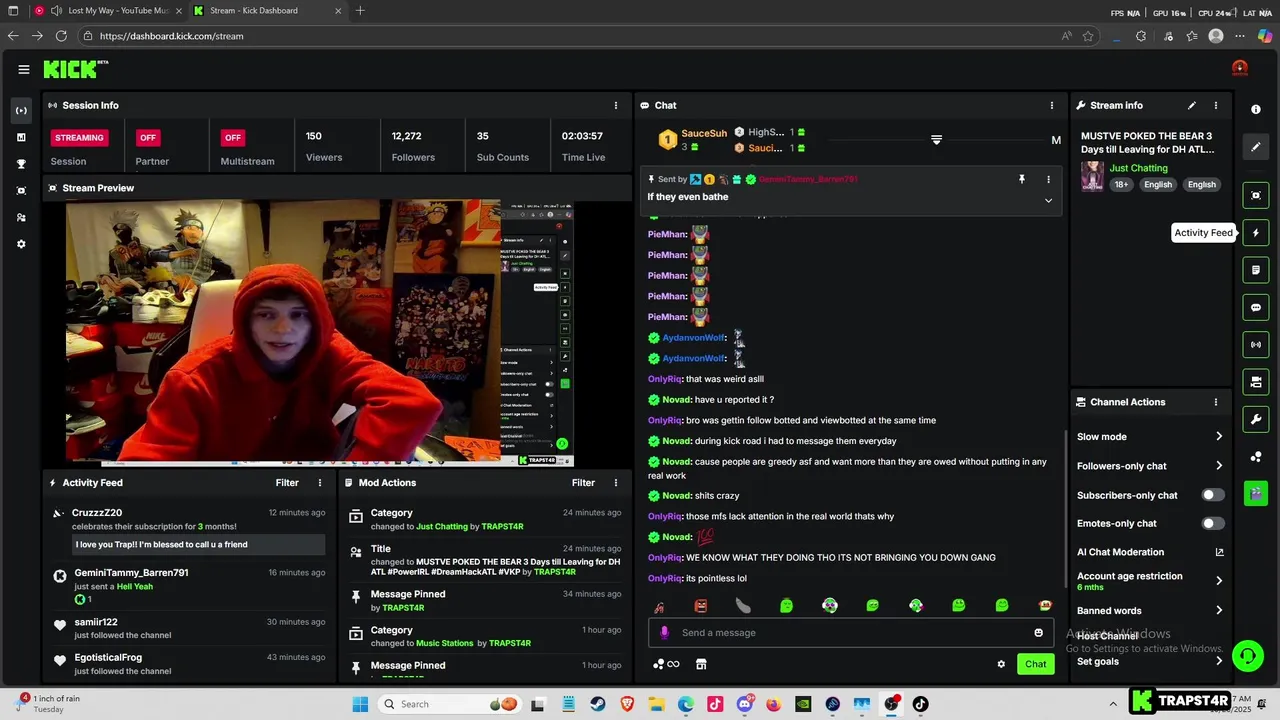Click Filter in the Mod Actions panel
Viewport: 1280px width, 720px height.
583,483
